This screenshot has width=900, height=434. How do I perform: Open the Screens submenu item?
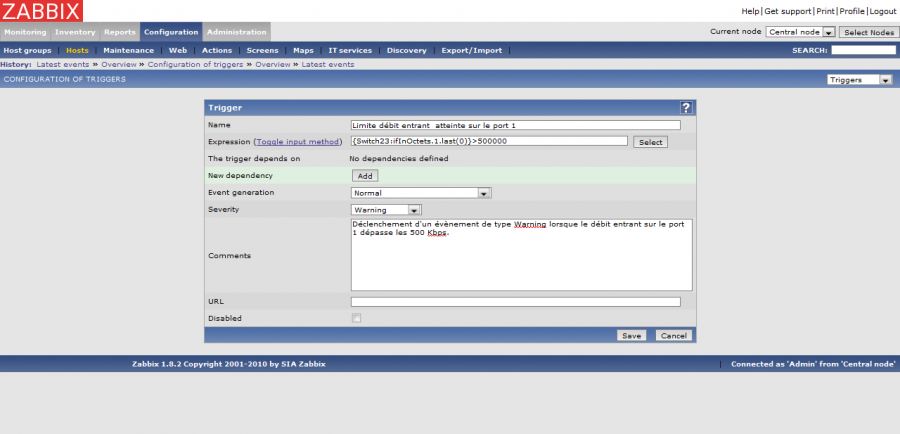262,51
